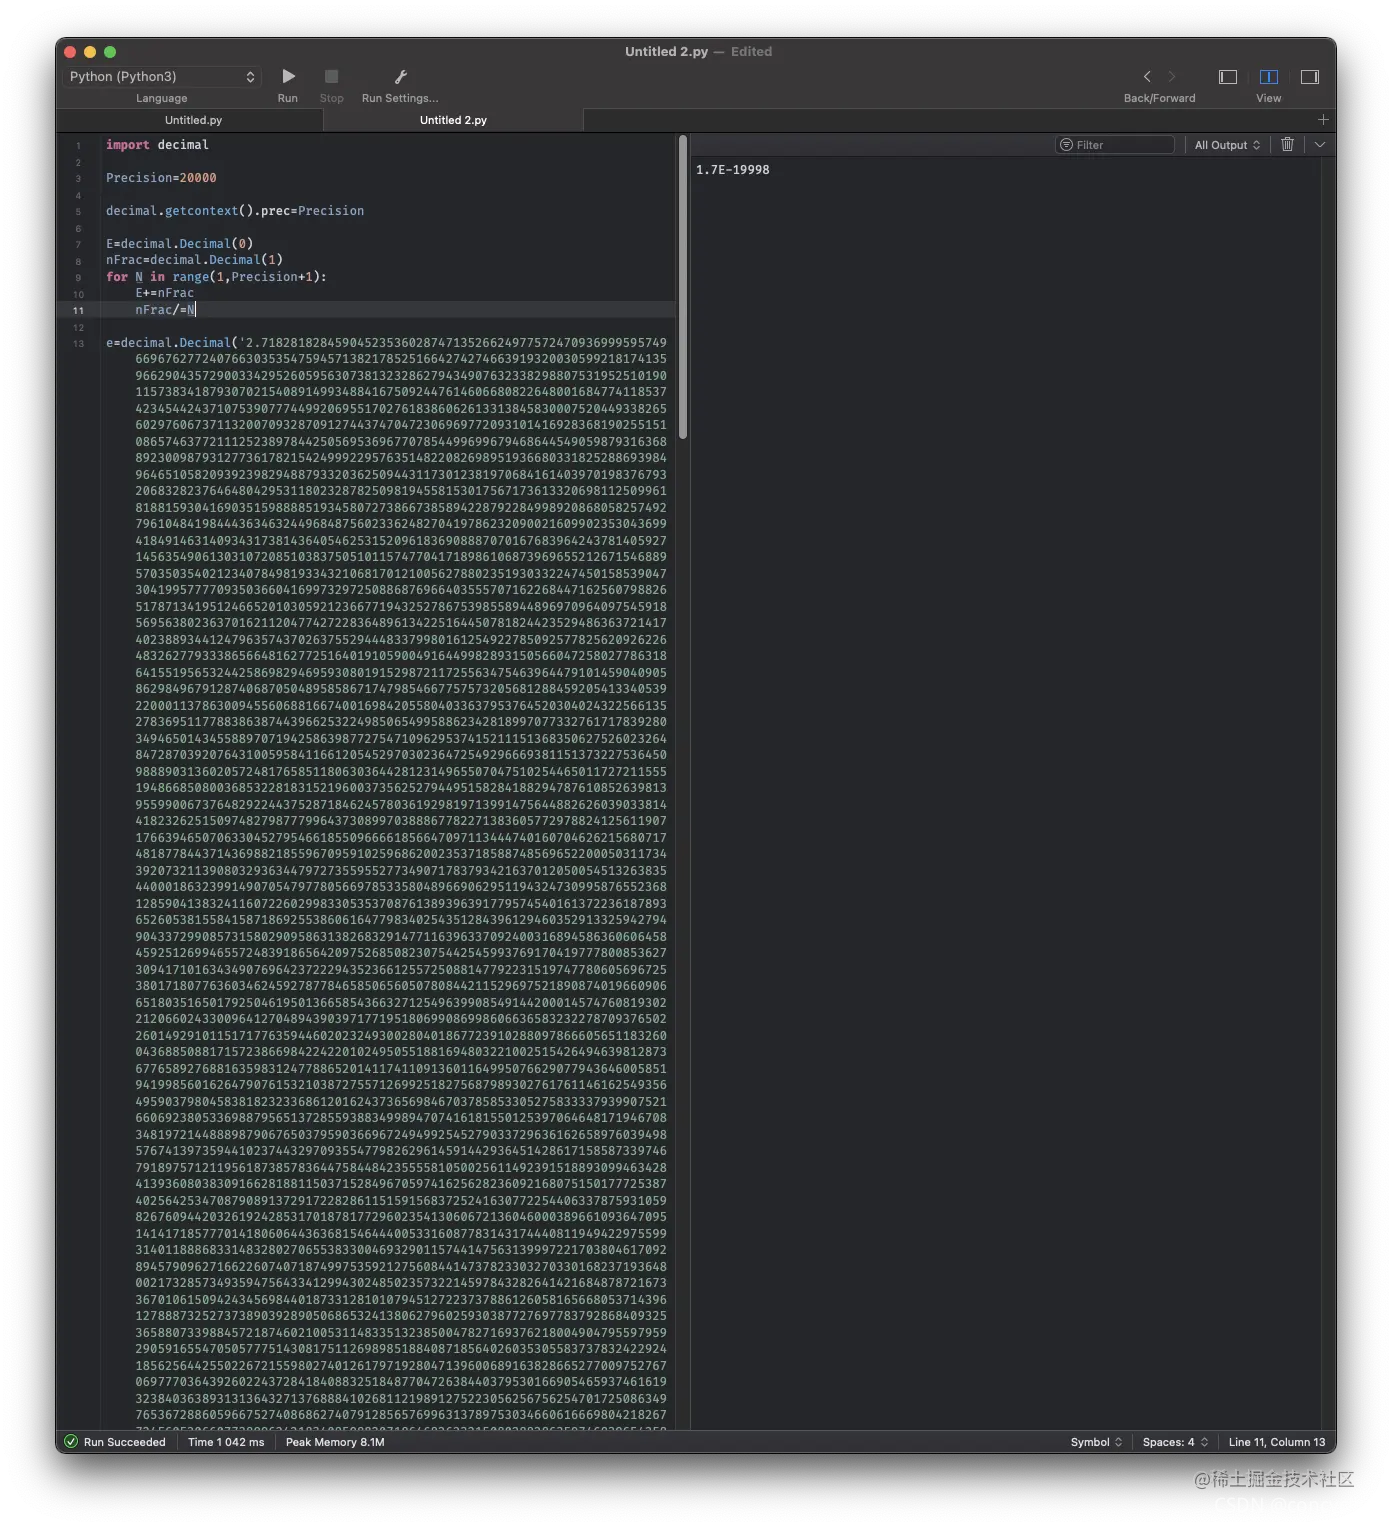1392x1527 pixels.
Task: Click the 'Precision=20000' code line
Action: coord(161,178)
